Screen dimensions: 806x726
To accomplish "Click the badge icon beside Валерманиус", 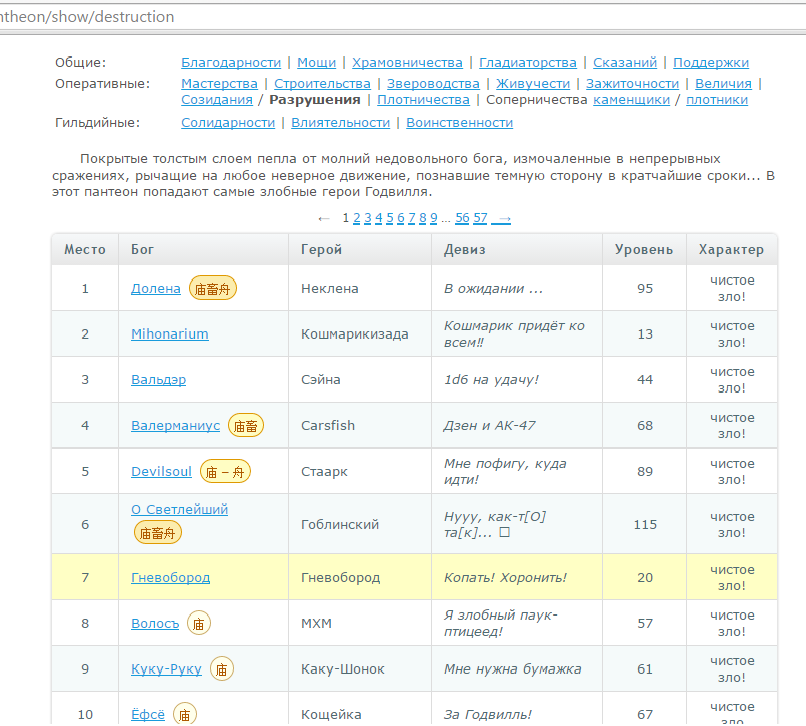I will point(246,425).
